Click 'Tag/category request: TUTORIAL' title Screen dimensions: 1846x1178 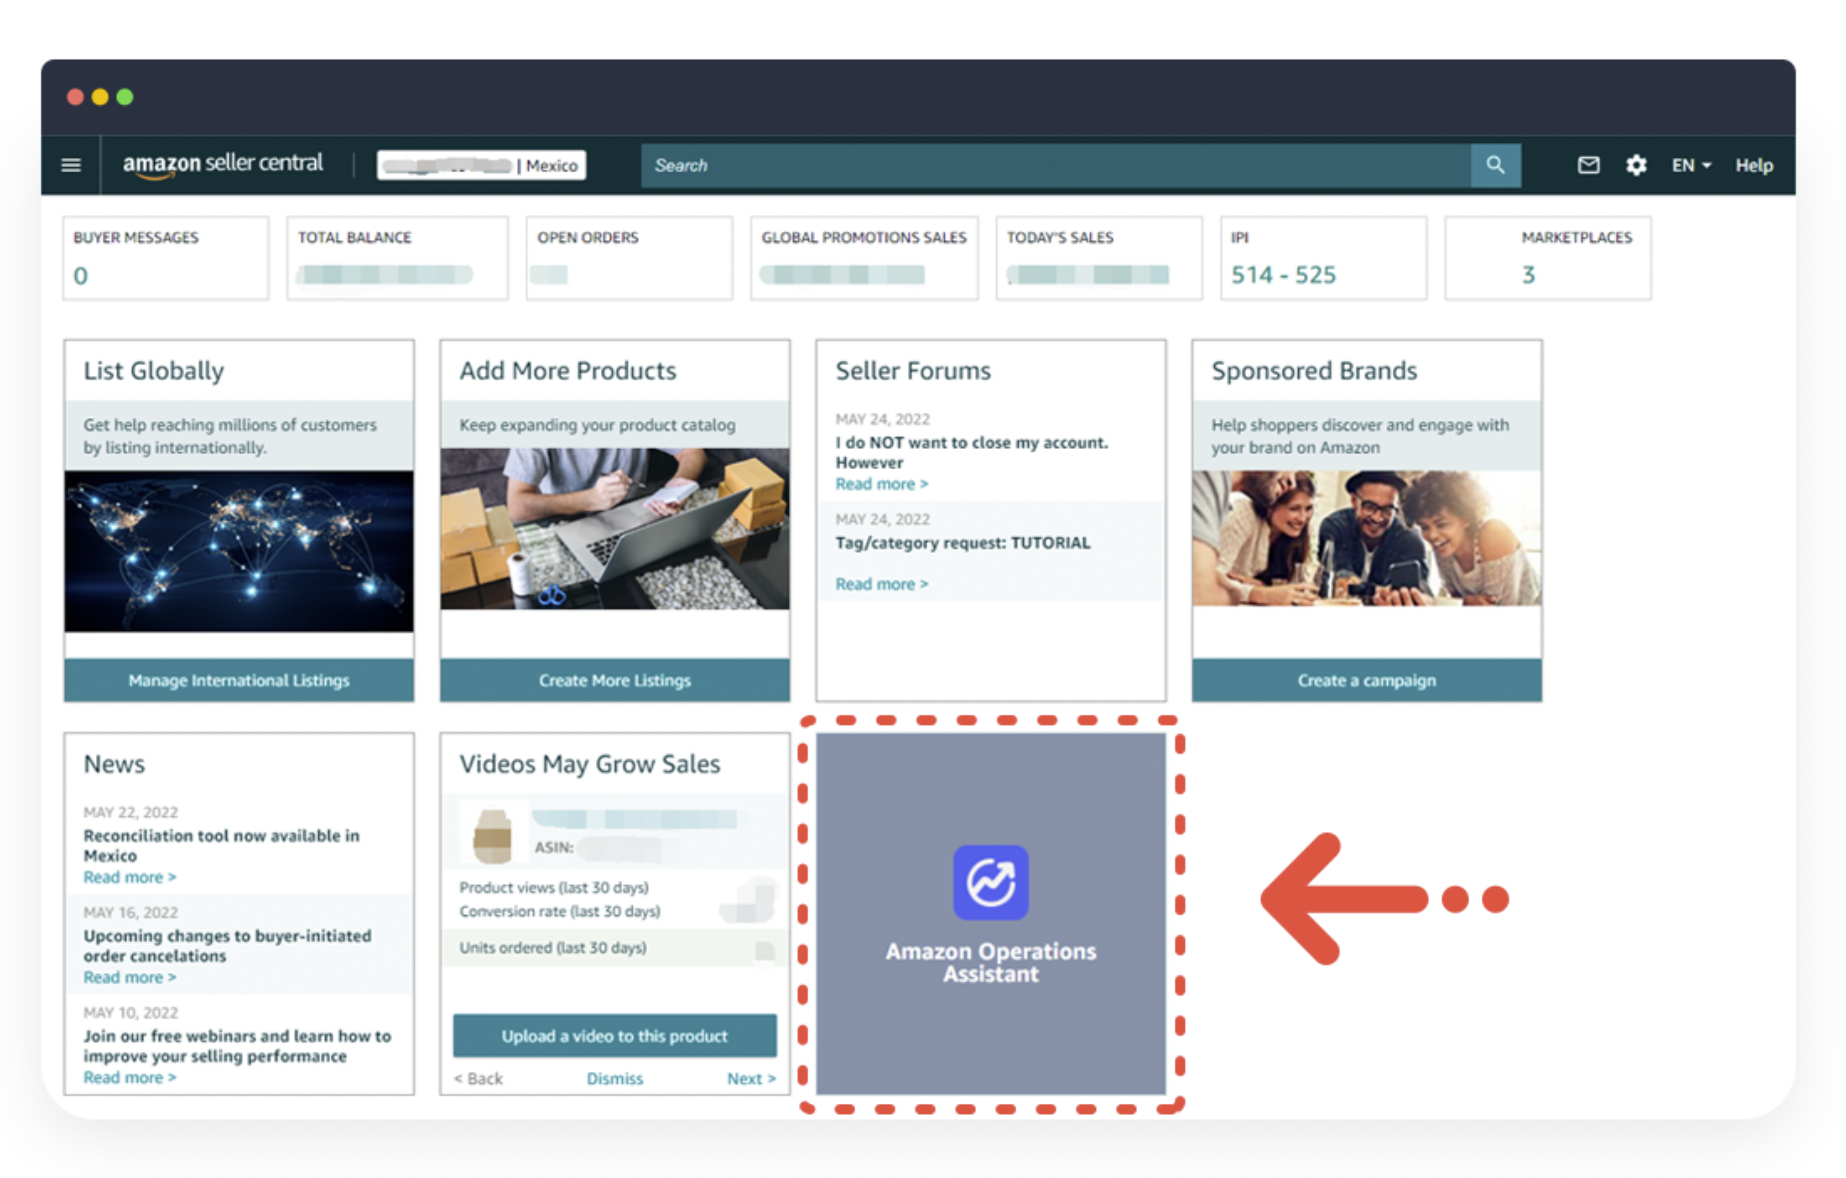(x=963, y=543)
